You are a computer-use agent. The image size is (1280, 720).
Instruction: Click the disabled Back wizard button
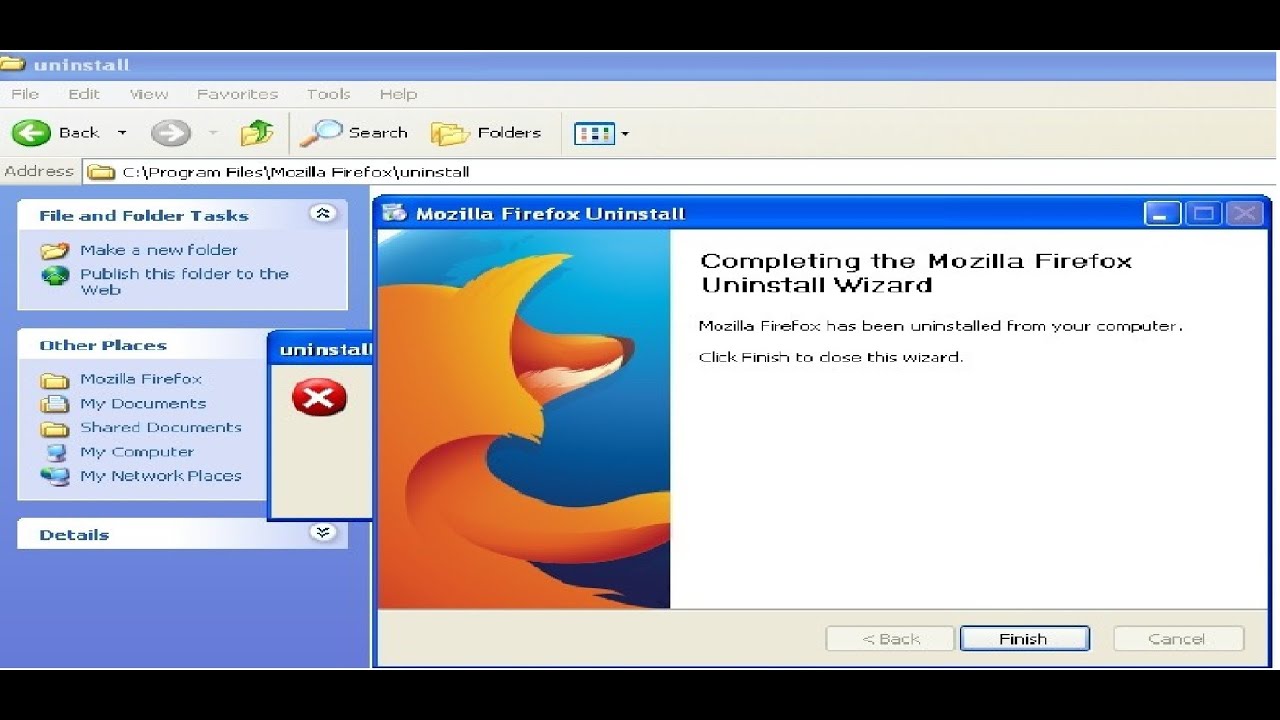pos(890,639)
